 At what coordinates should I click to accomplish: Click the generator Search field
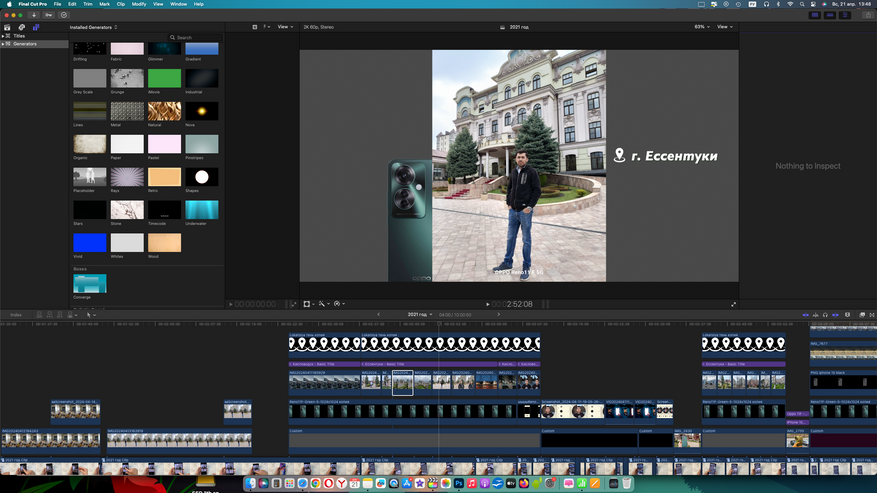[193, 37]
